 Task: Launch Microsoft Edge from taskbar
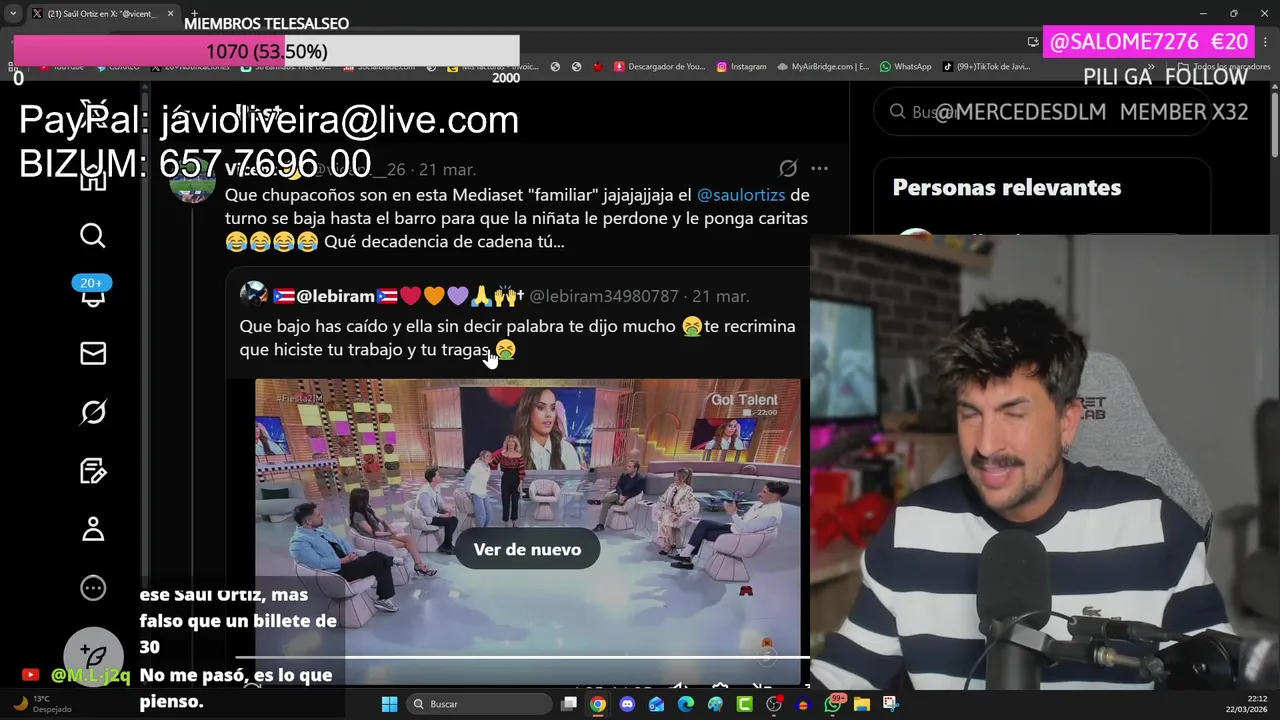tap(685, 704)
